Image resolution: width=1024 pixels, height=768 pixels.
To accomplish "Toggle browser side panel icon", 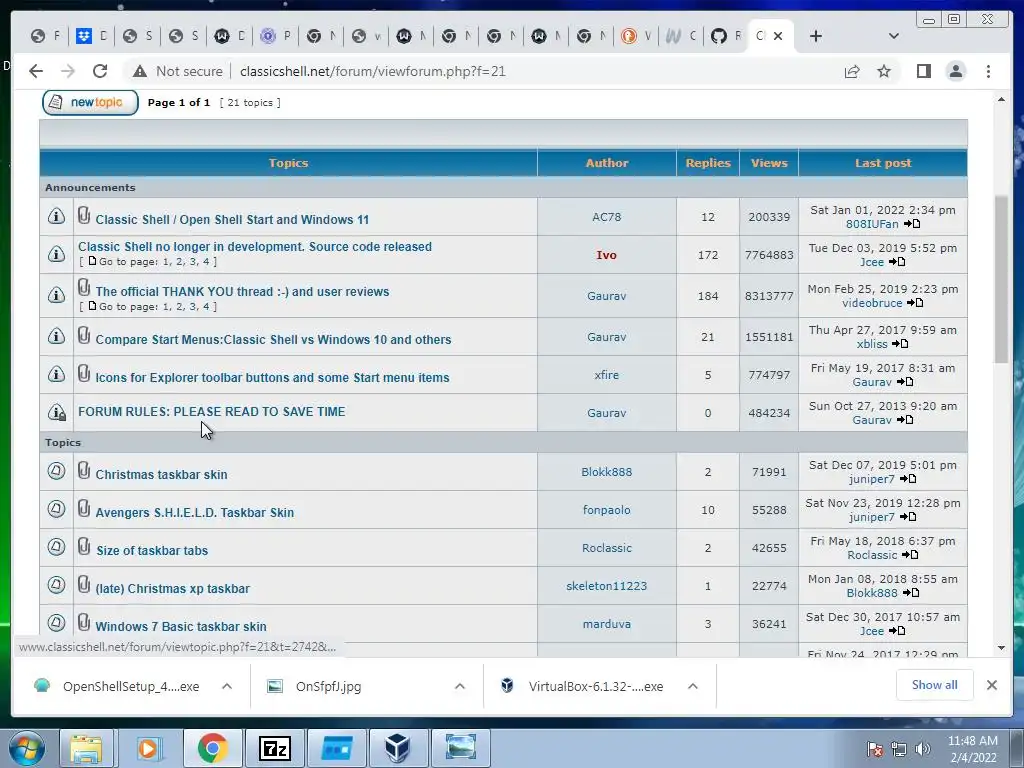I will click(x=923, y=71).
